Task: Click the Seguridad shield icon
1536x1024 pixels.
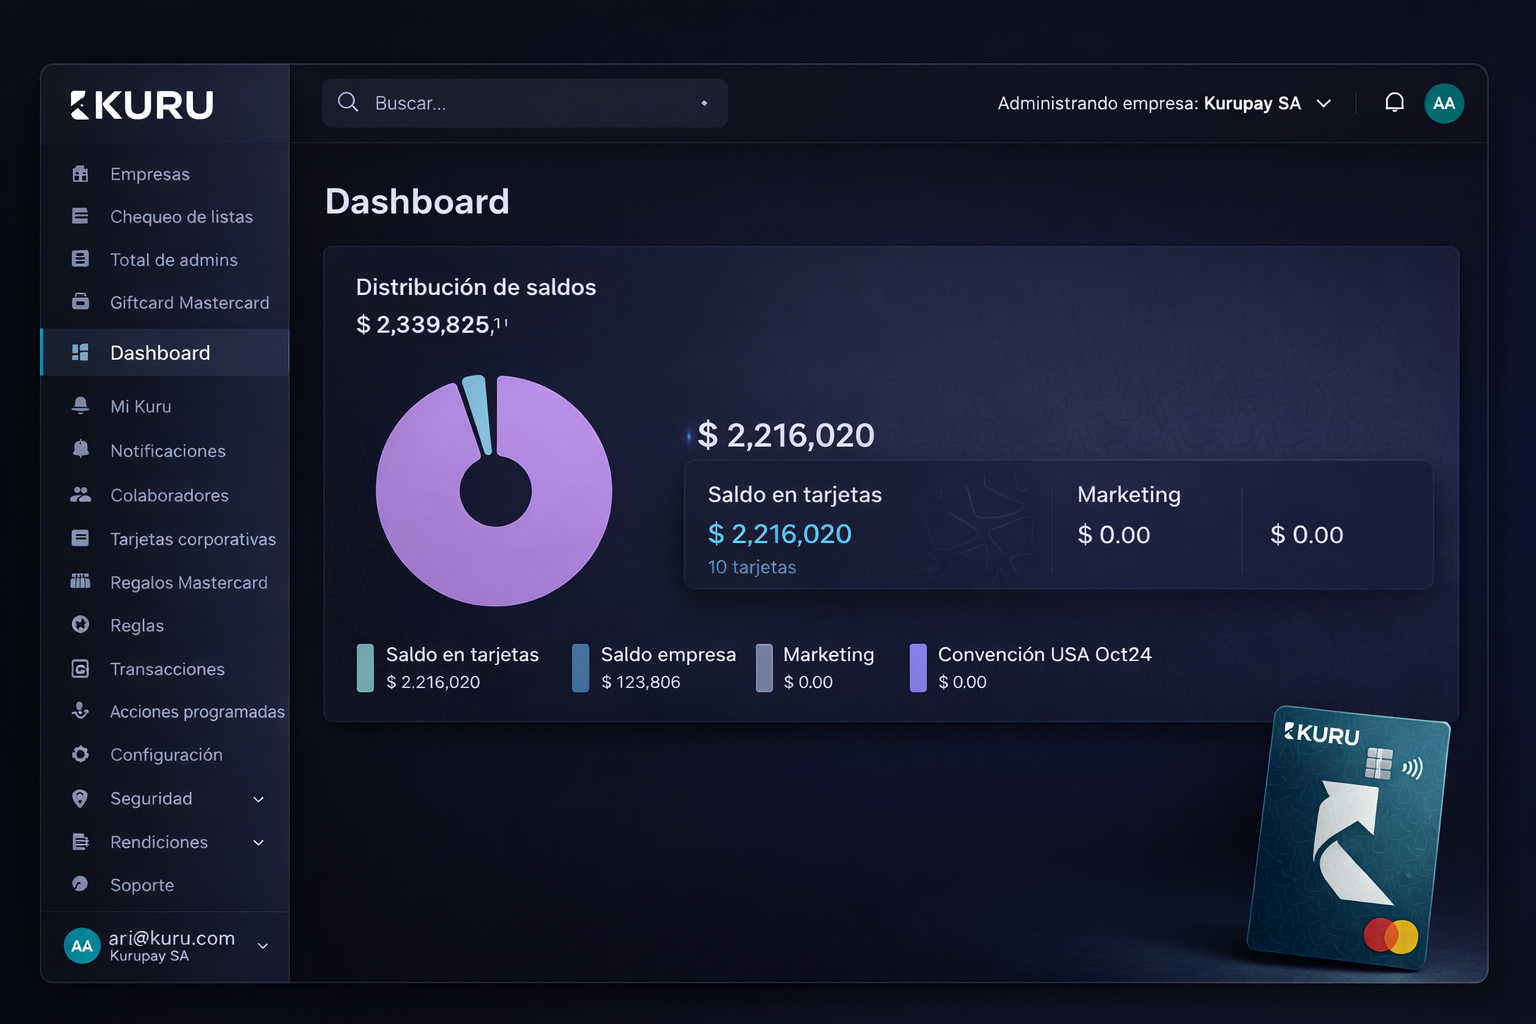Action: click(x=81, y=798)
